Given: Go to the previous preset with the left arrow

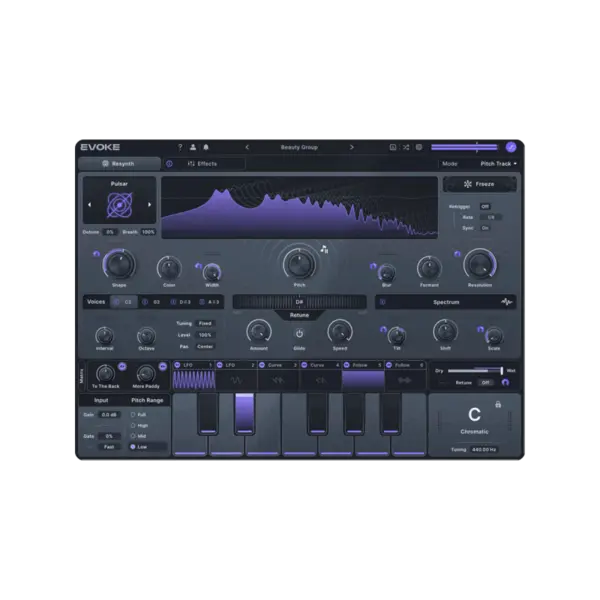Looking at the screenshot, I should point(247,147).
